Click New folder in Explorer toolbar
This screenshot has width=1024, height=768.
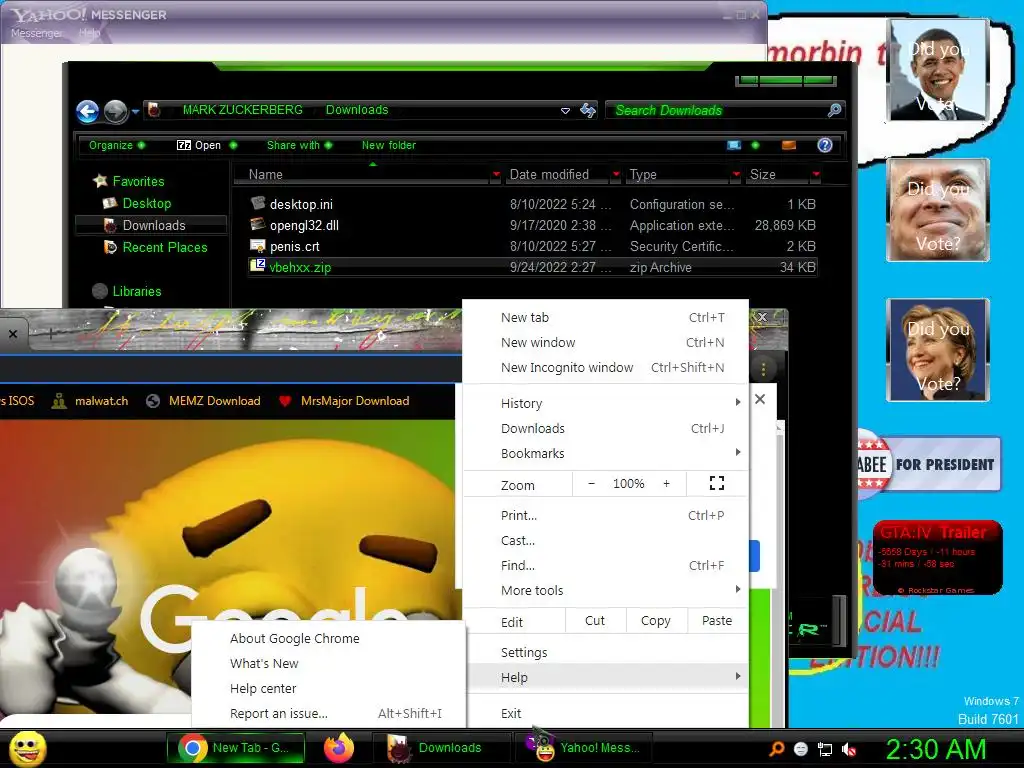(389, 145)
